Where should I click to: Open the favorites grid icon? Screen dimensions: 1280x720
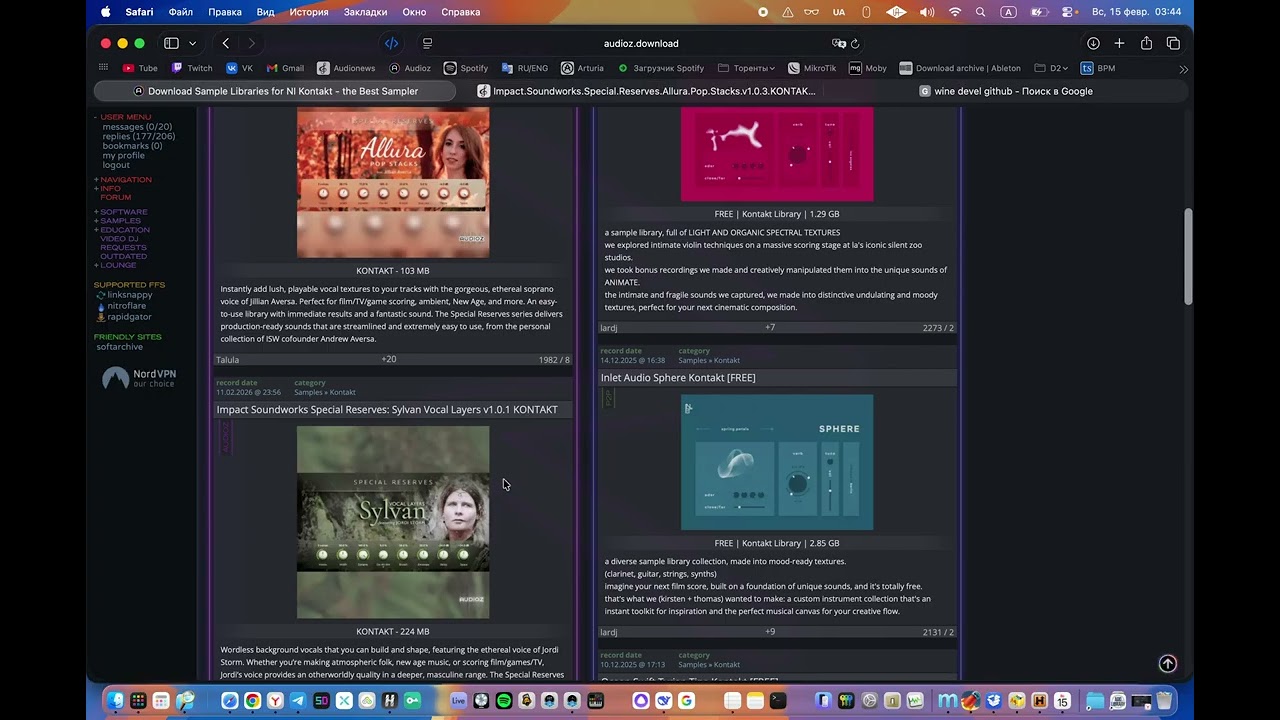103,68
